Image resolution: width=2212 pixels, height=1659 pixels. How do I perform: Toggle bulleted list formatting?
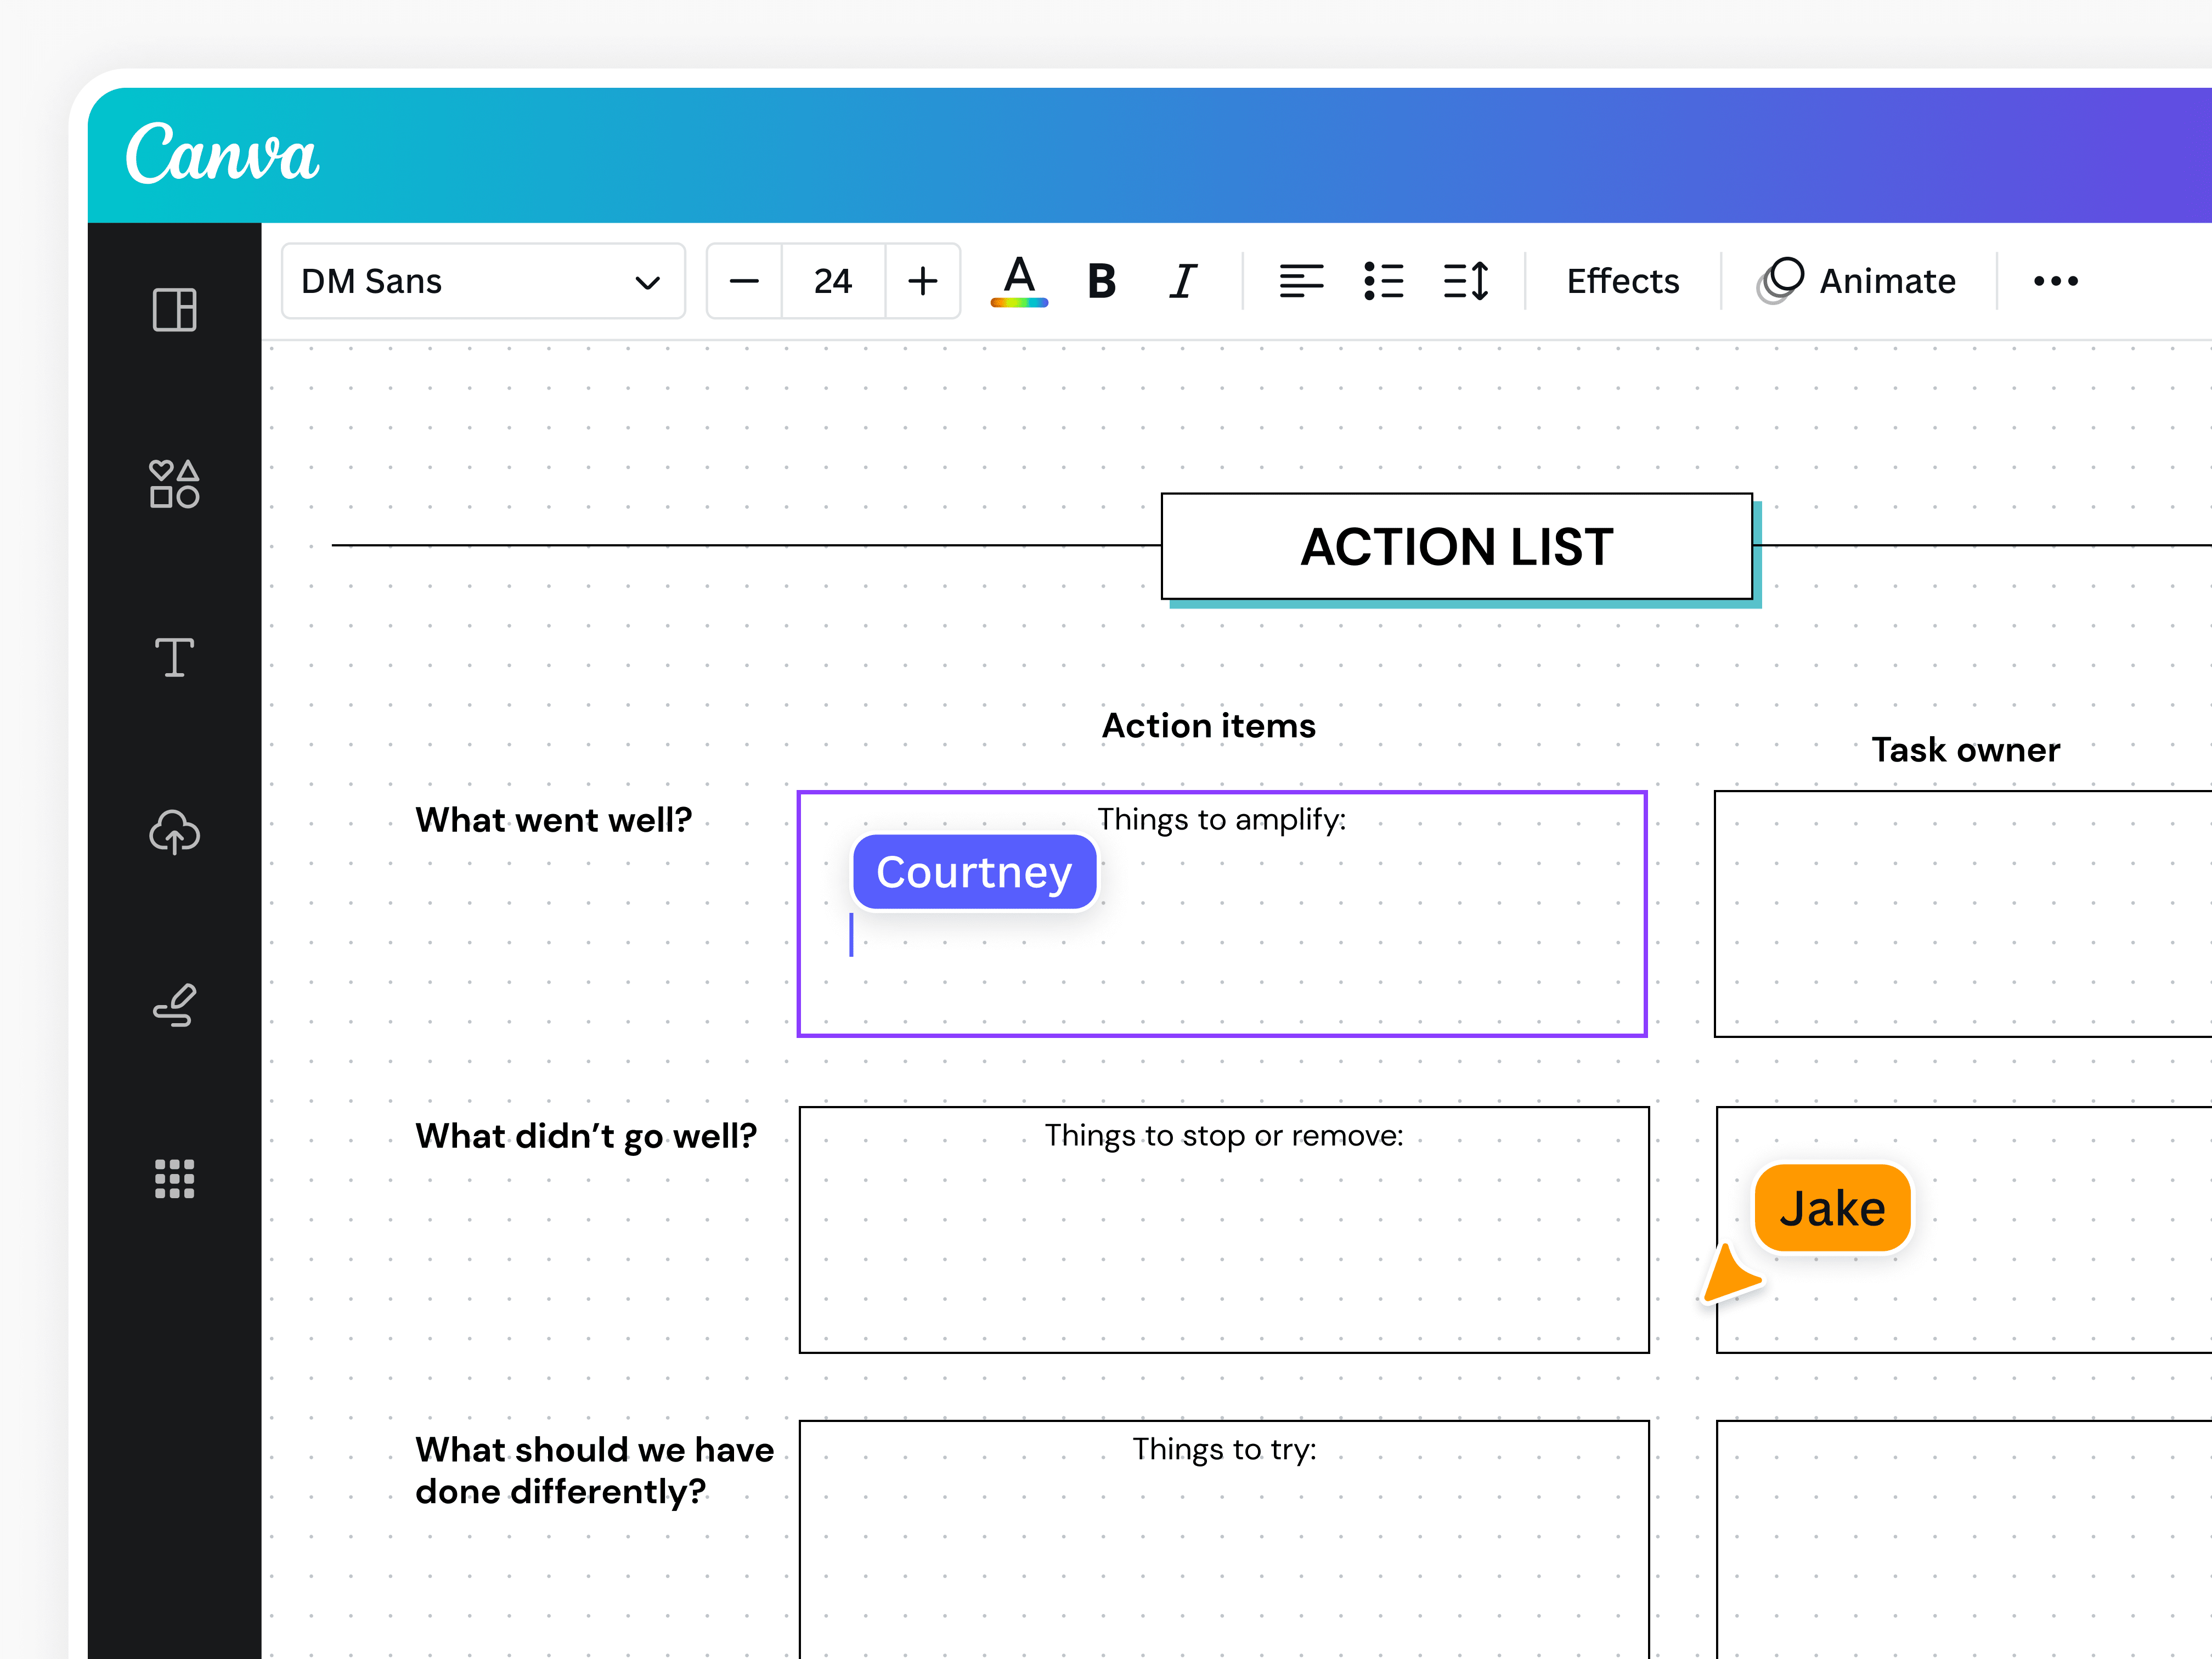(1384, 281)
